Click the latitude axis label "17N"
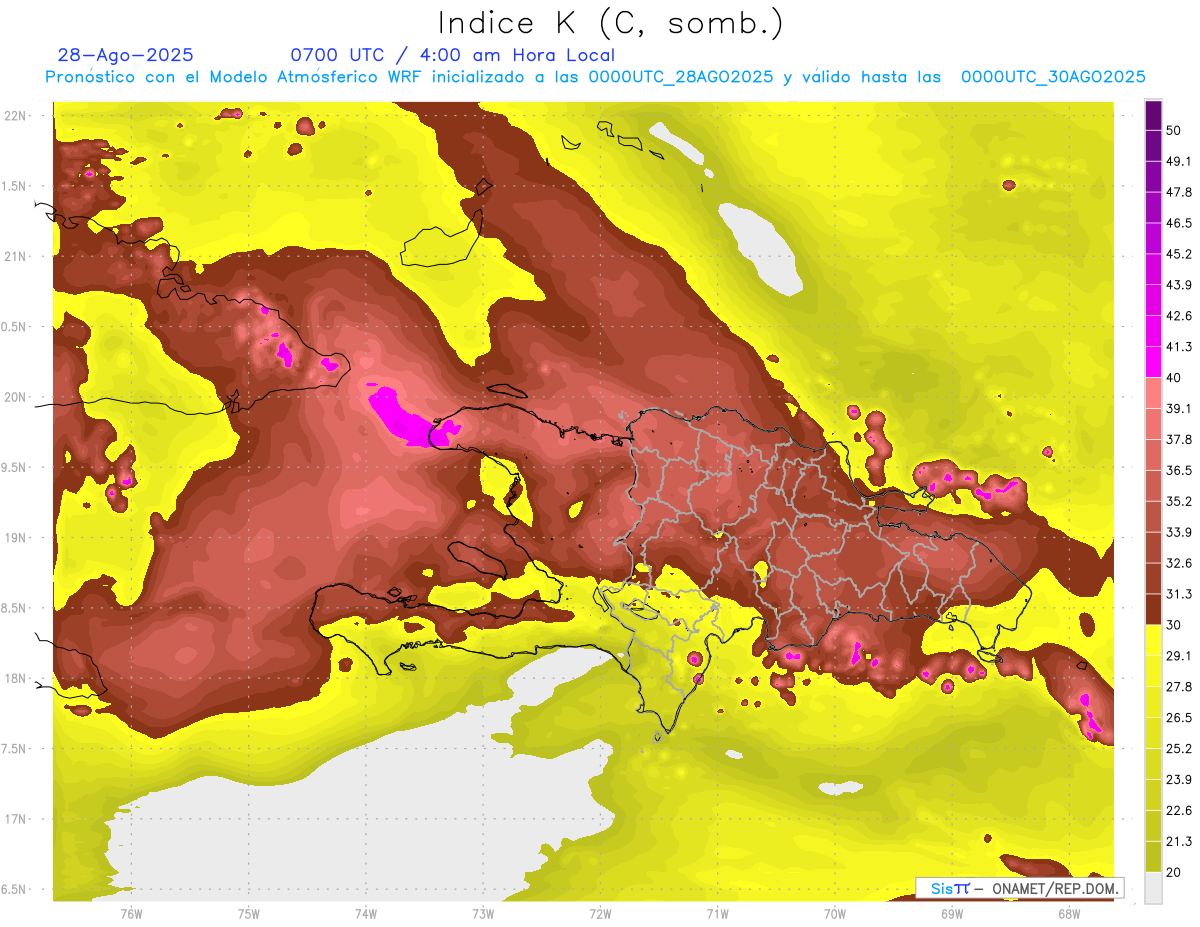This screenshot has height=927, width=1200. [x=16, y=819]
